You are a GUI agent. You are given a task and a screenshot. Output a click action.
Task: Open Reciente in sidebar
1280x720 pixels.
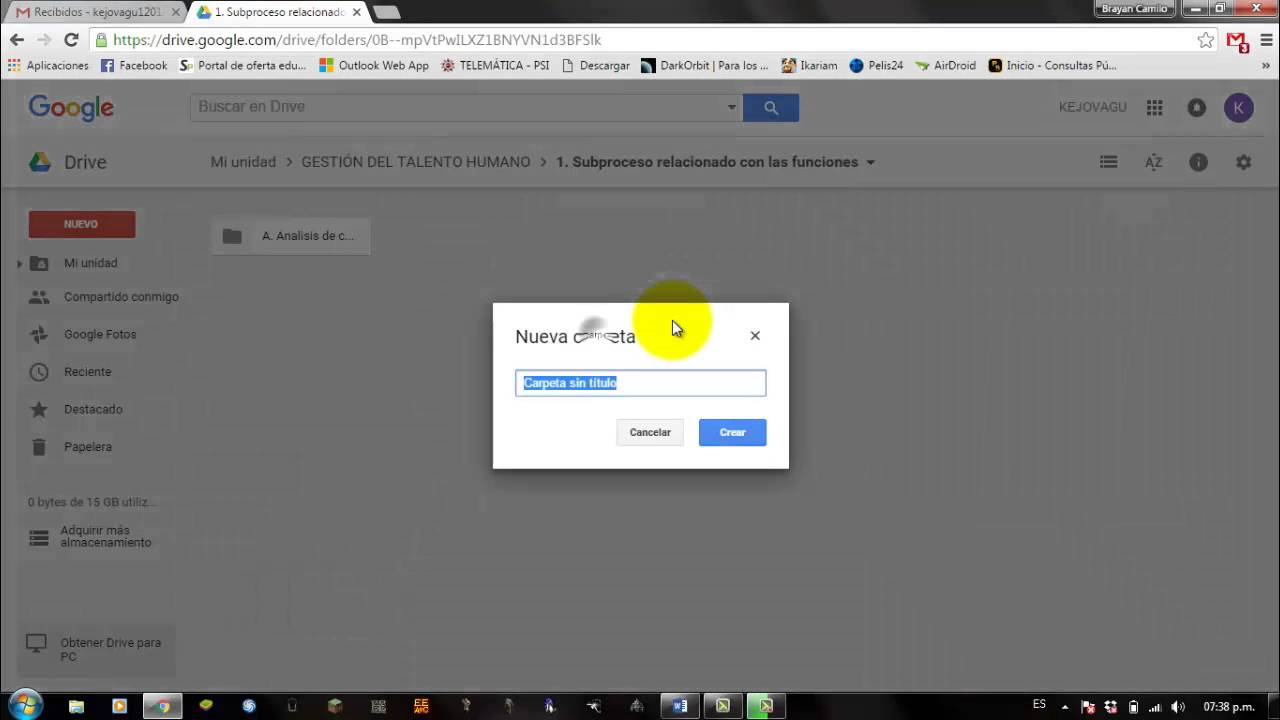coord(88,372)
